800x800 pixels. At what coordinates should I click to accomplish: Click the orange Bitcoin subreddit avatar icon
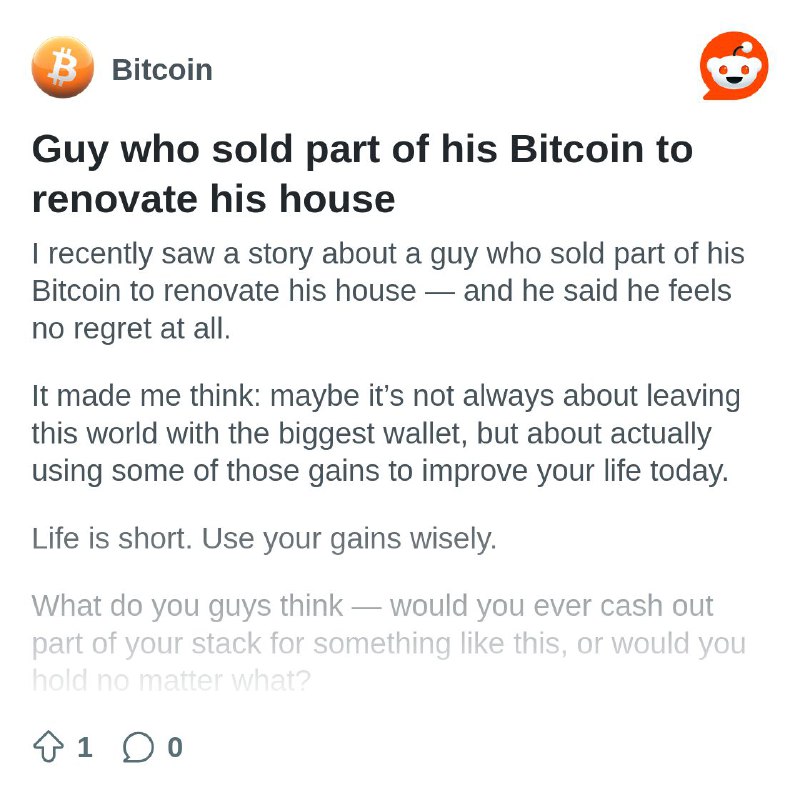[x=63, y=67]
